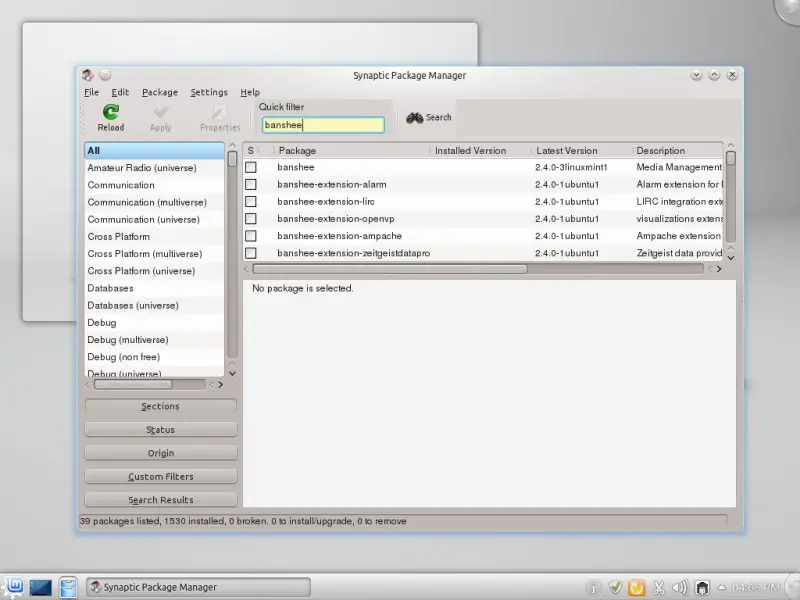800x600 pixels.
Task: Toggle the banshee-extension-lirc checkbox
Action: 251,202
